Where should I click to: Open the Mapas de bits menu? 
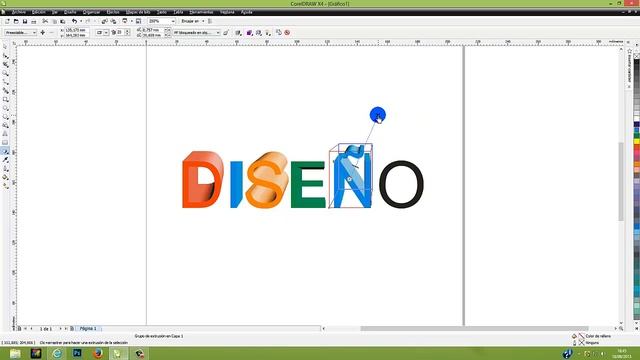138,12
